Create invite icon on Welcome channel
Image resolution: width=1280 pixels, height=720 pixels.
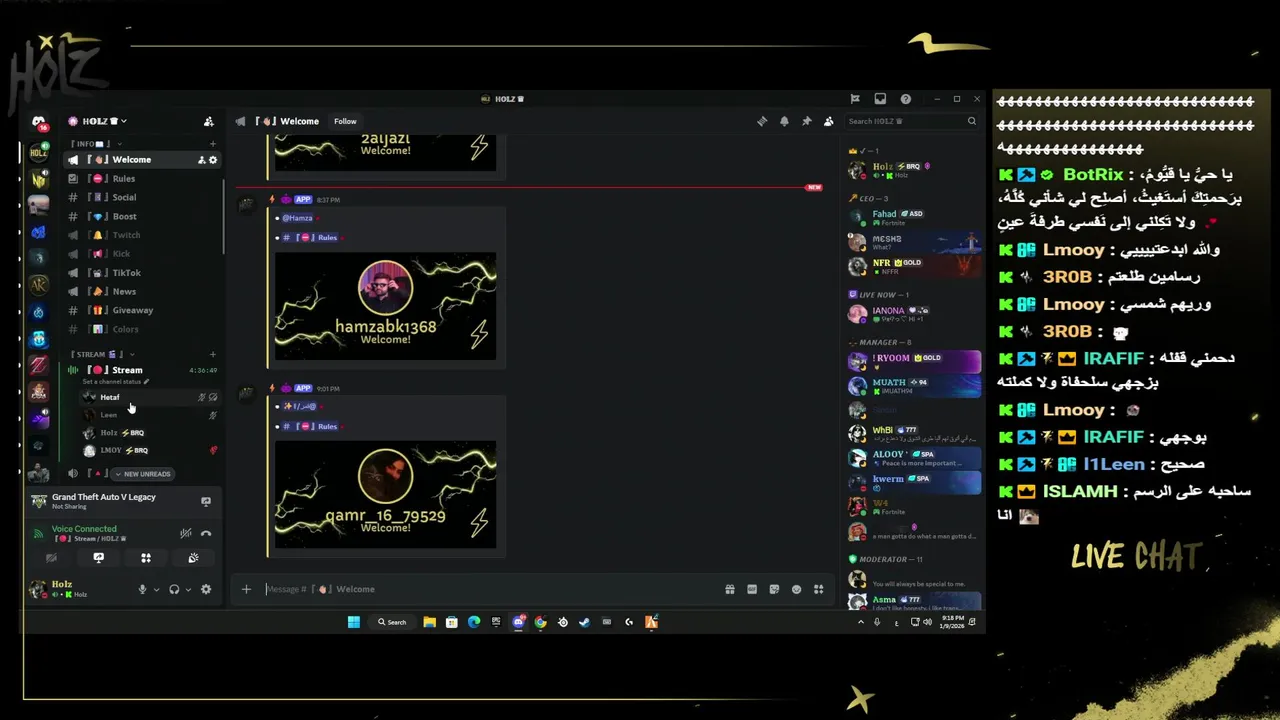202,160
